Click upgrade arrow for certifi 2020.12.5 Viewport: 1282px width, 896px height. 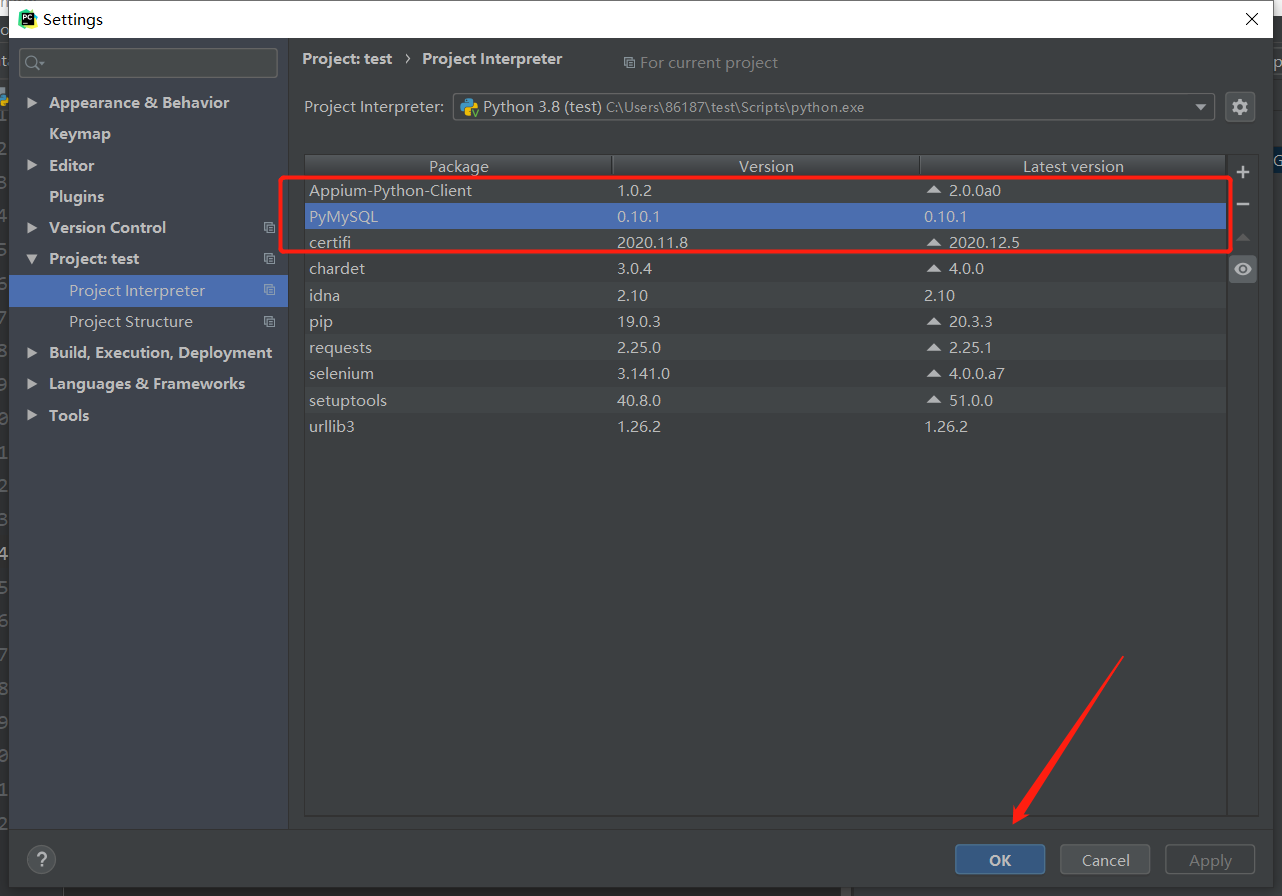pyautogui.click(x=934, y=242)
